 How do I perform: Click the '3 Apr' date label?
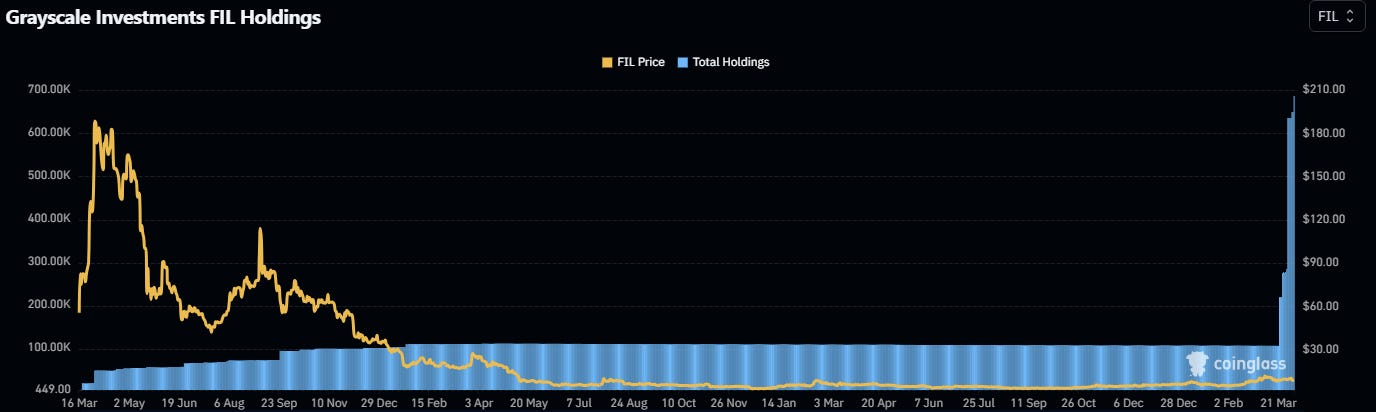(x=478, y=403)
